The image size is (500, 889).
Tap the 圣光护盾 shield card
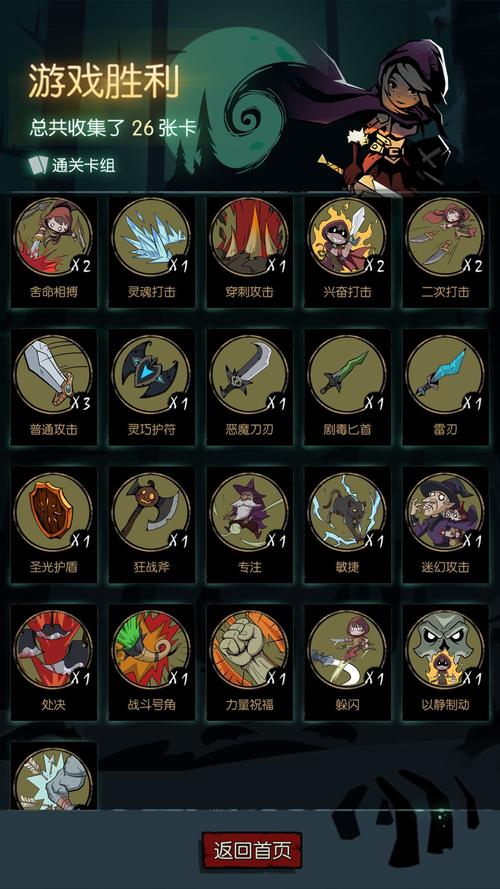click(x=54, y=525)
